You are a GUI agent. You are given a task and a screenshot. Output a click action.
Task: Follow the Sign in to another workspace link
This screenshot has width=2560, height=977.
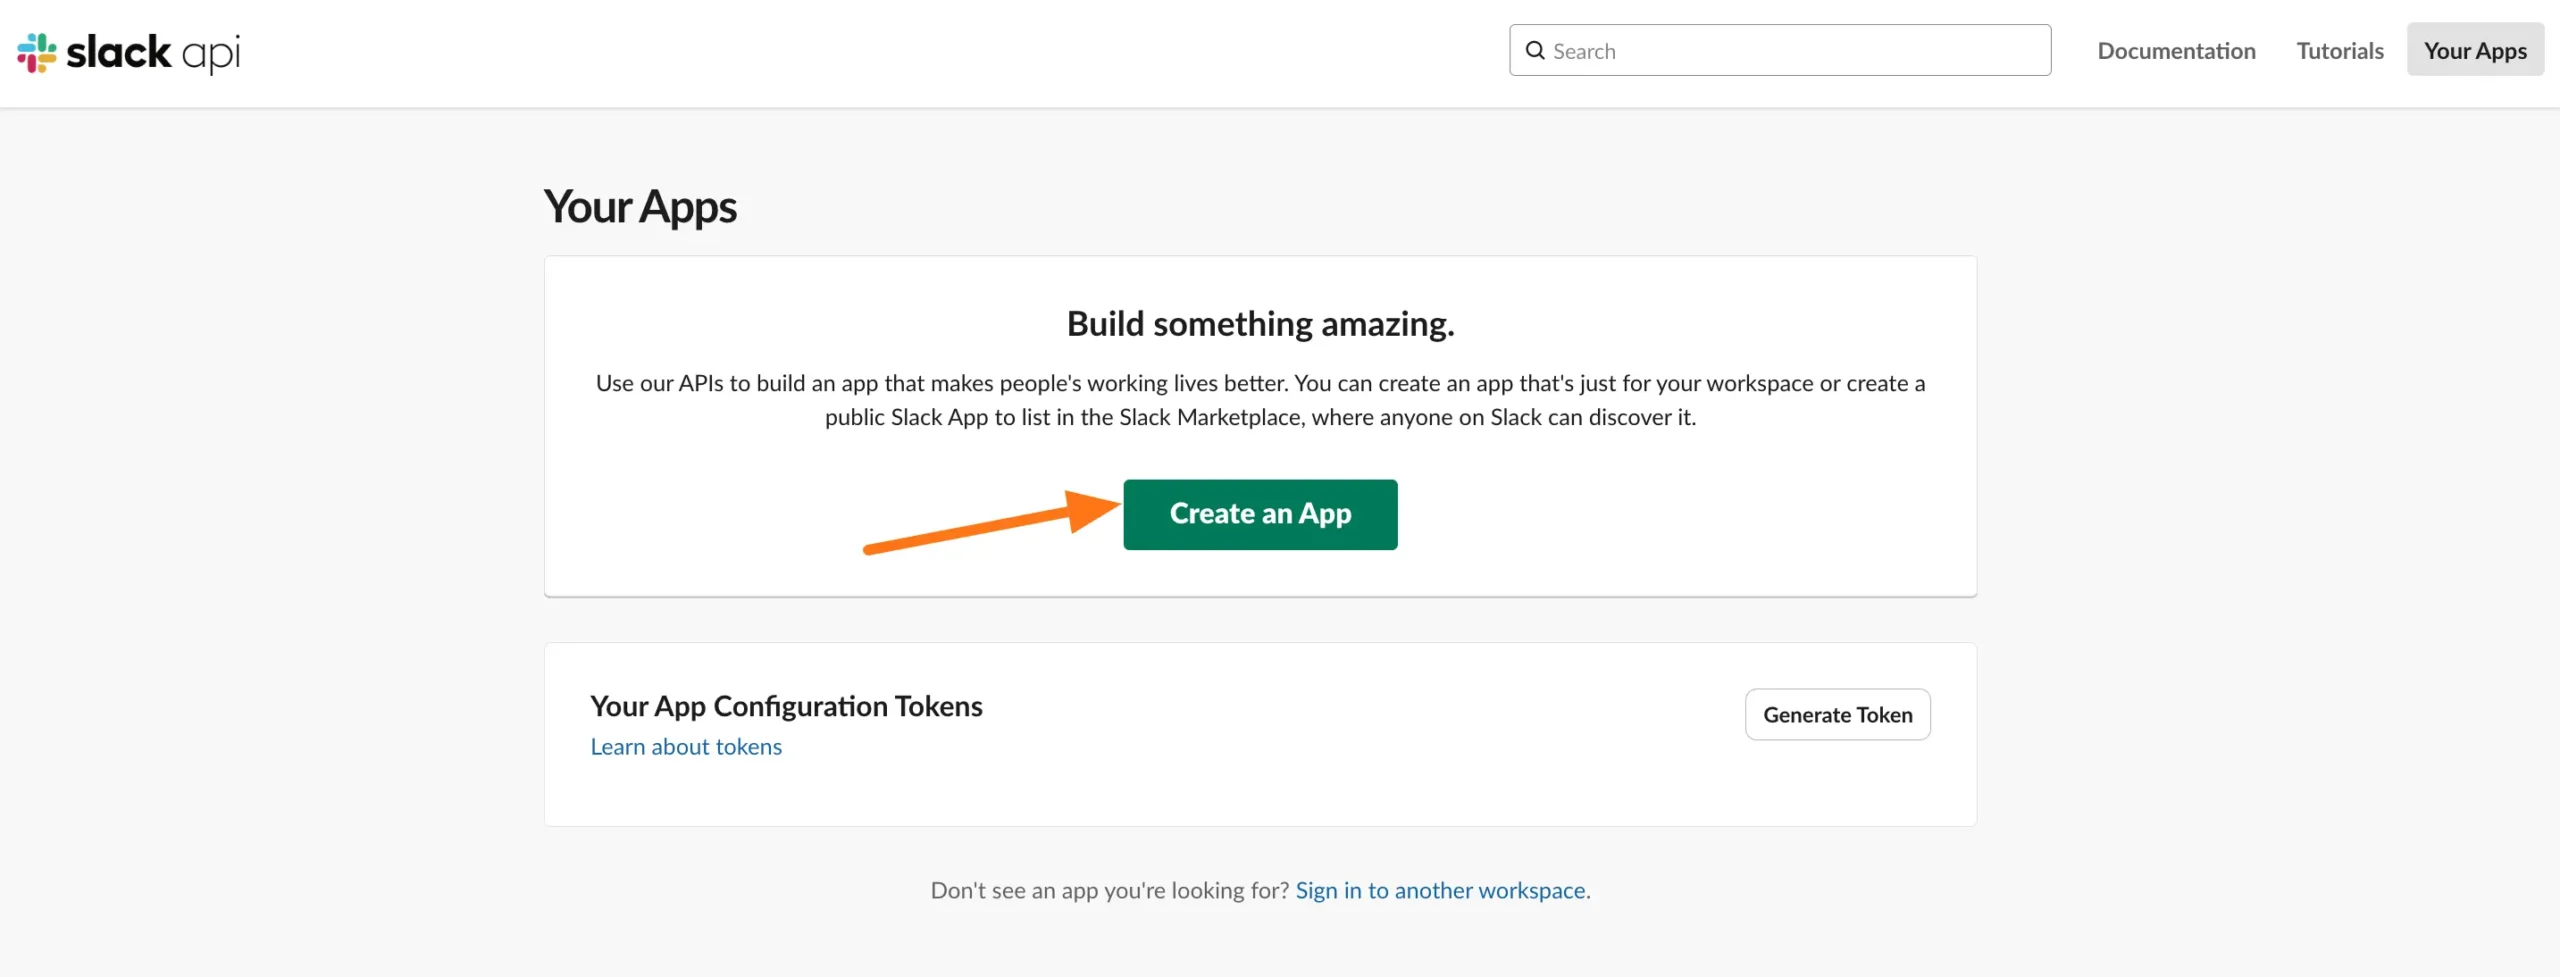[x=1440, y=890]
